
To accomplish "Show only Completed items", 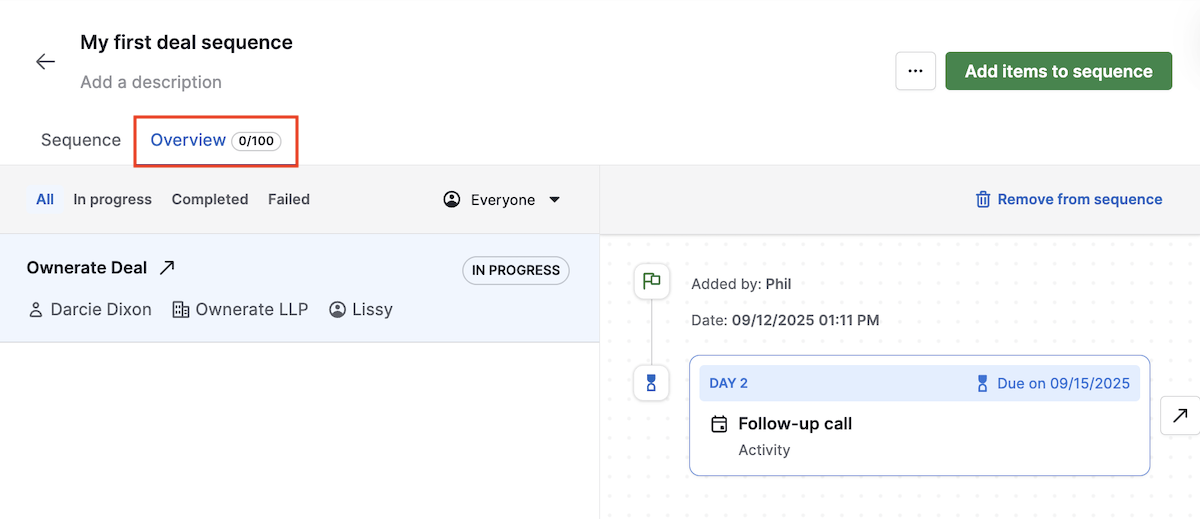I will [x=210, y=199].
